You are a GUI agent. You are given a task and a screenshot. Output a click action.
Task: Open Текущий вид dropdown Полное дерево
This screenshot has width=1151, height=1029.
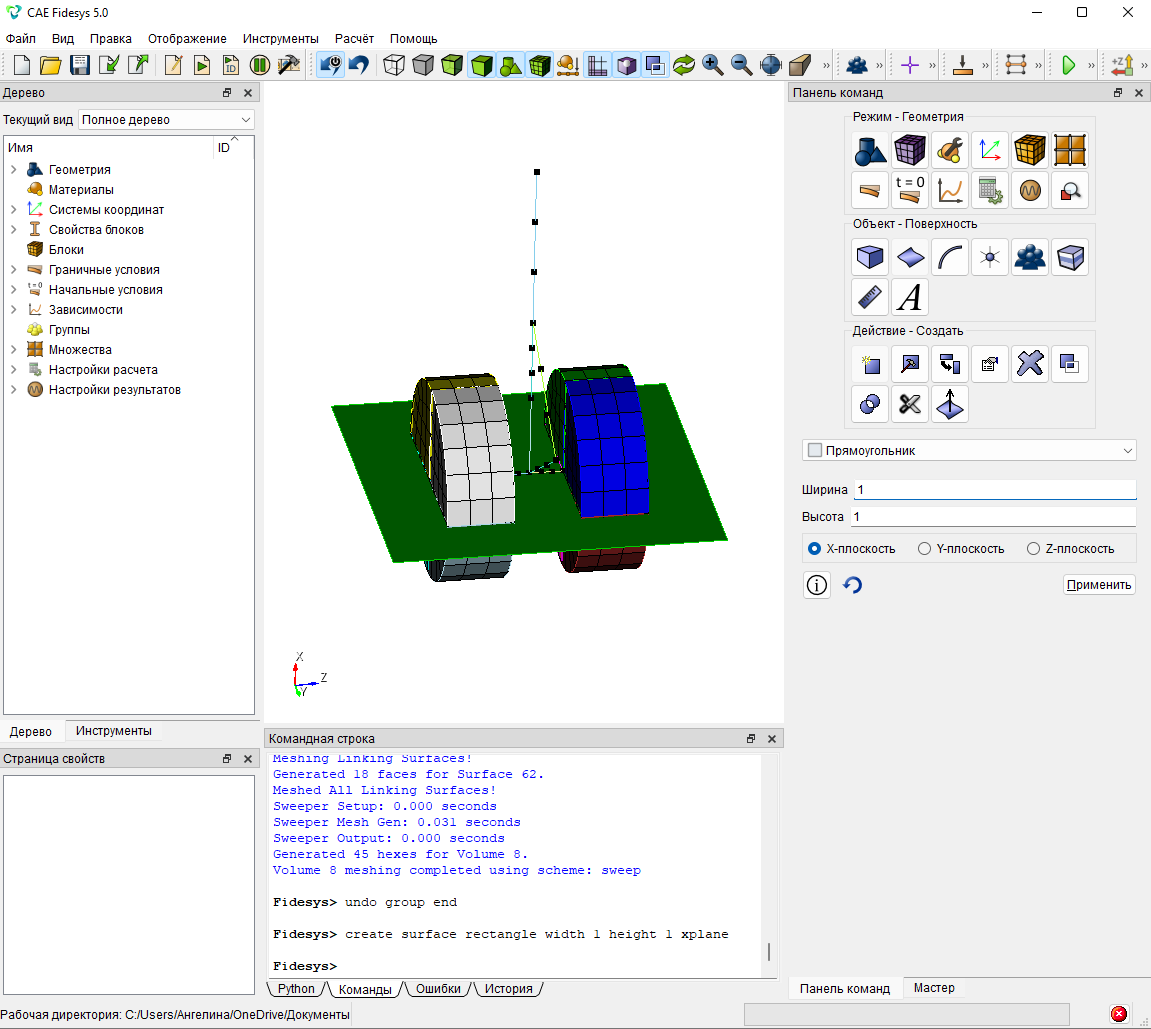tap(167, 120)
